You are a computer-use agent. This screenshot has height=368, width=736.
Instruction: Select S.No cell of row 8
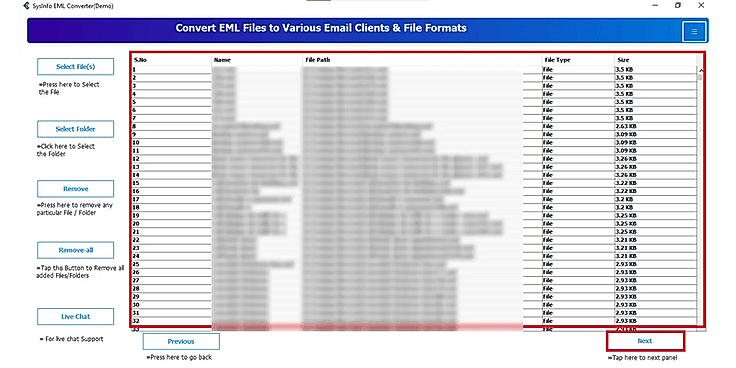pos(171,126)
